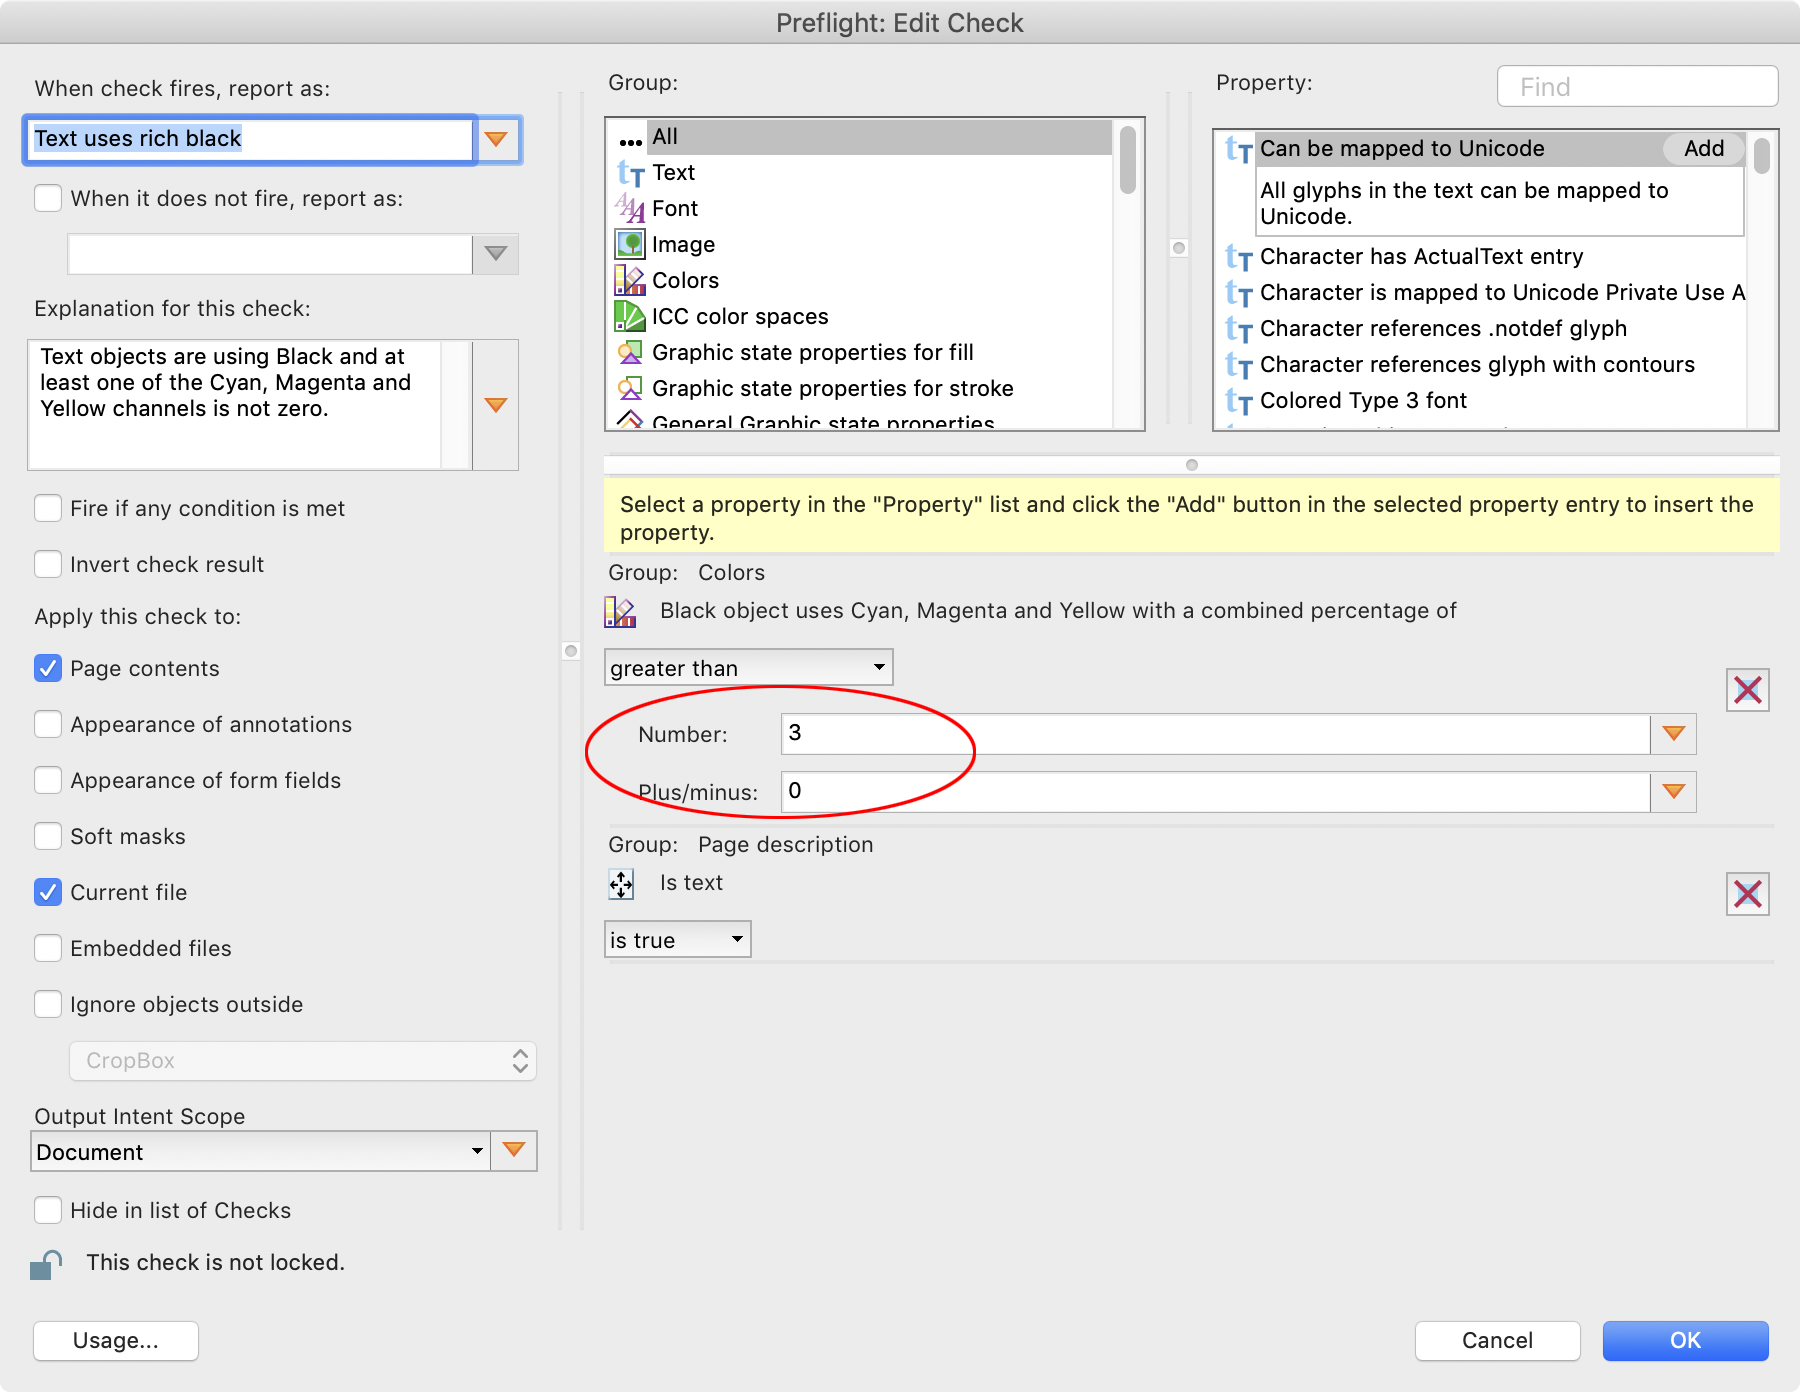Click the Add button for Can be mapped to Unicode
Image resolution: width=1800 pixels, height=1392 pixels.
1703,148
